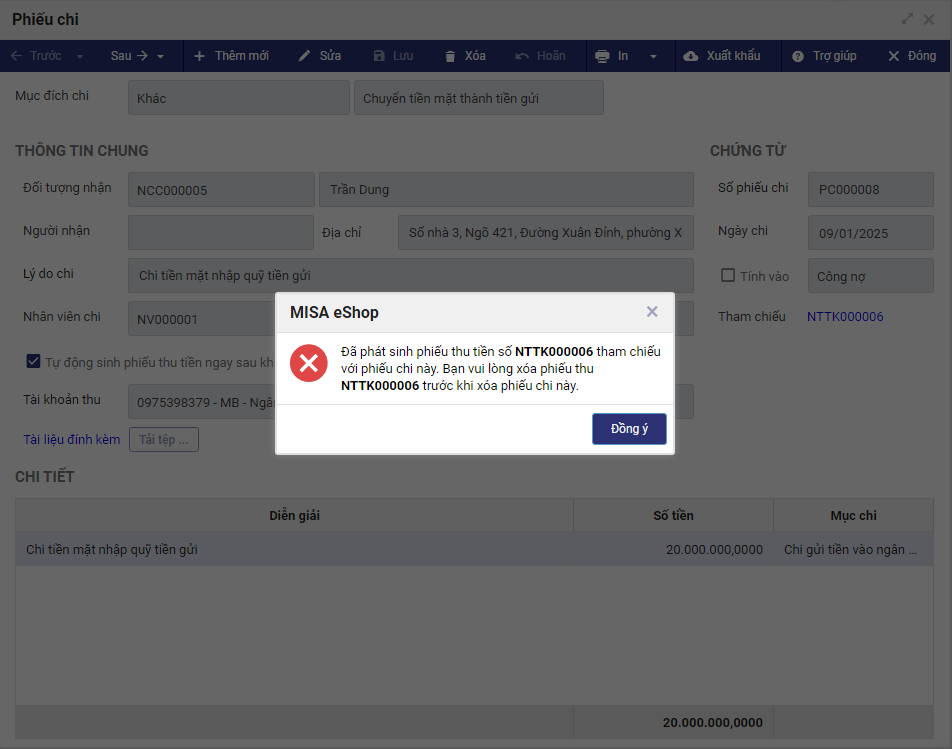This screenshot has height=749, width=952.
Task: Click the Số phiếu chi PC000008 field
Action: 870,189
